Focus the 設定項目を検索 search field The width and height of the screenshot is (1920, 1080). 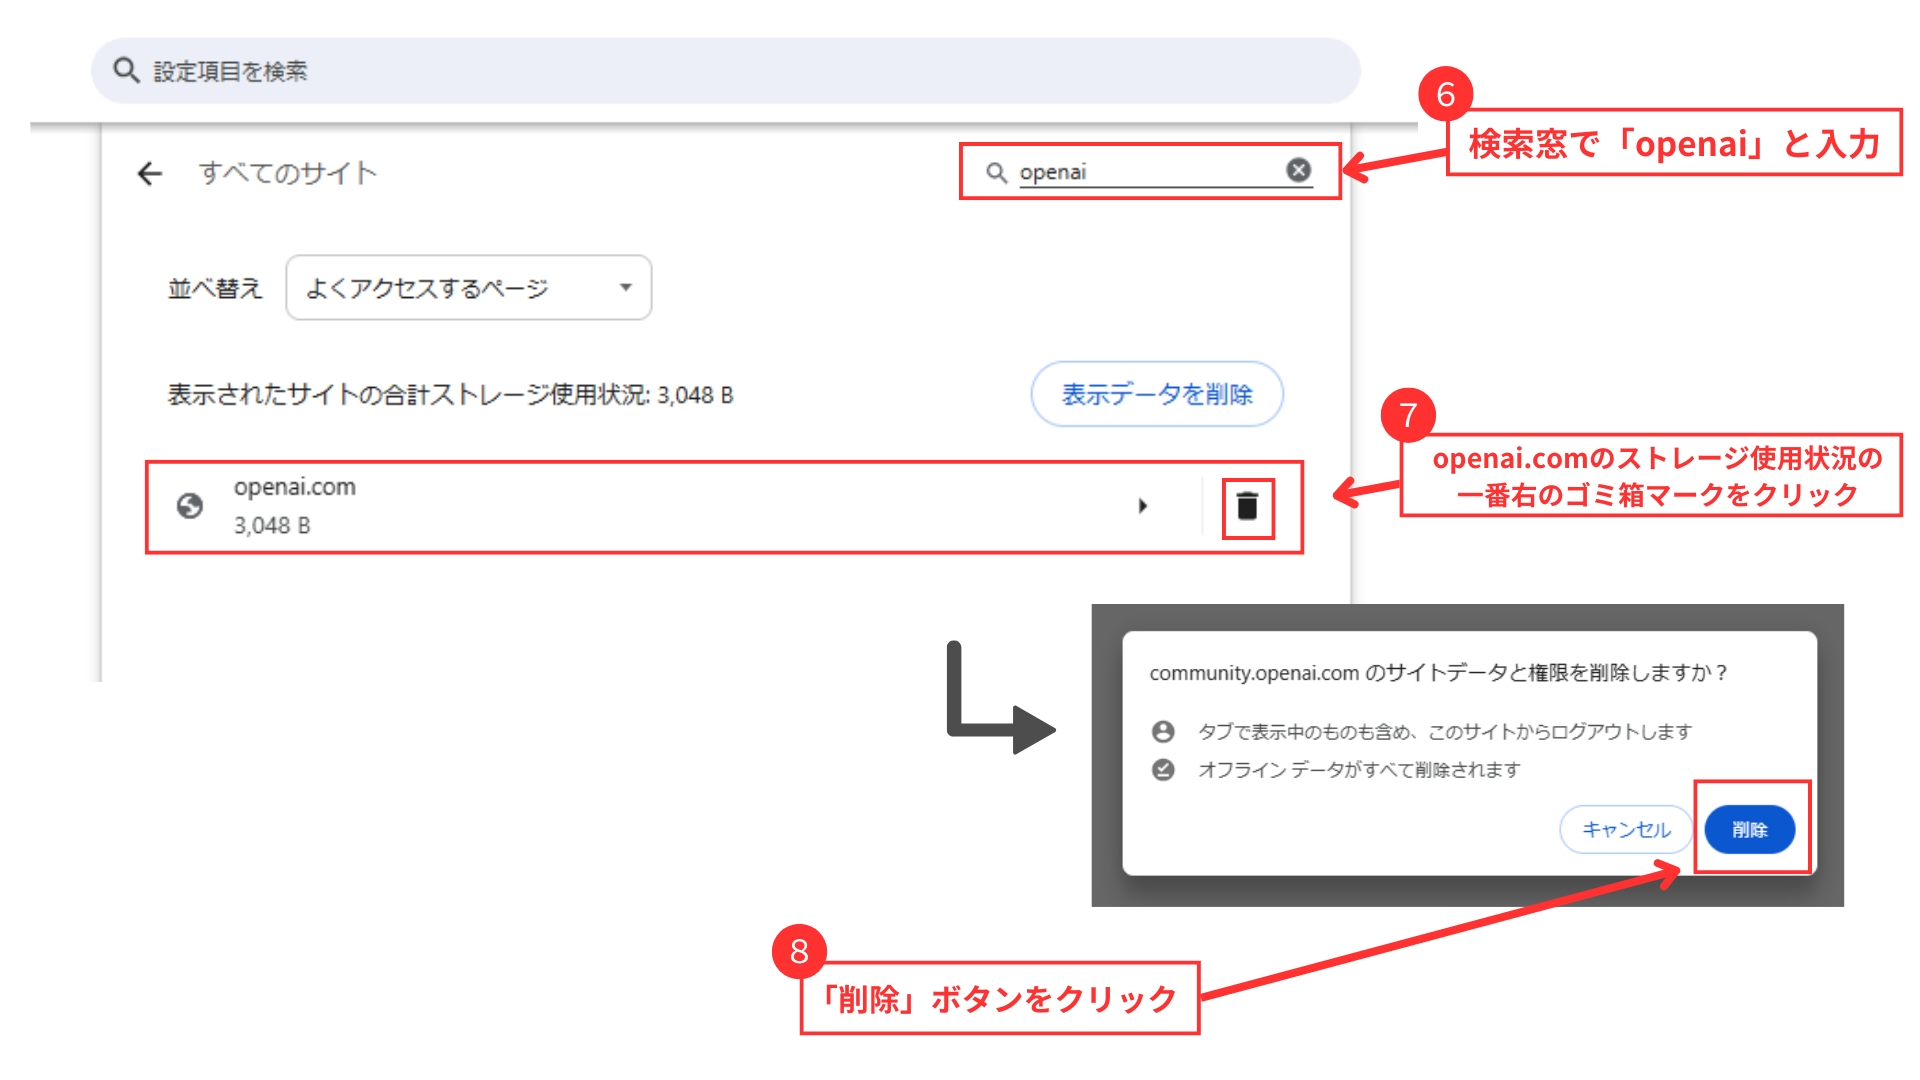[x=726, y=71]
